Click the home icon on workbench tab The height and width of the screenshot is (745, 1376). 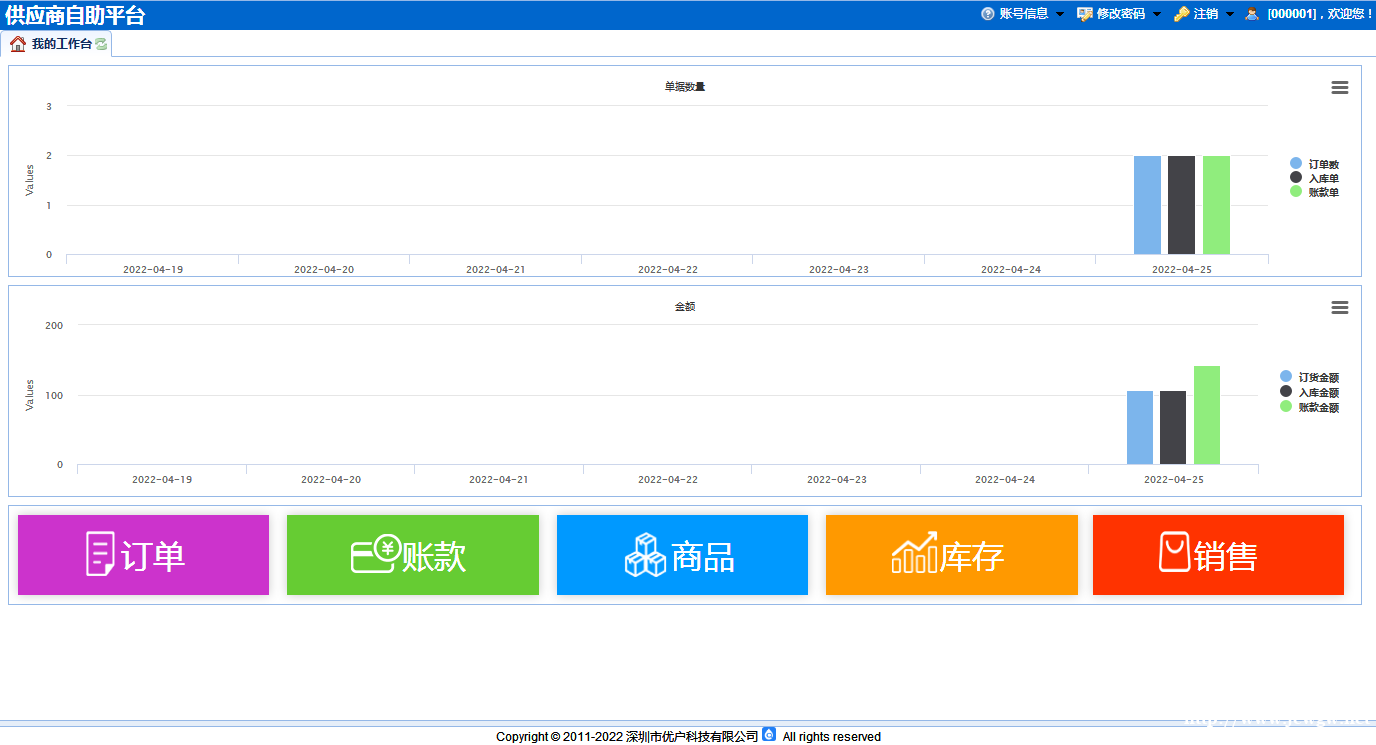[x=18, y=44]
